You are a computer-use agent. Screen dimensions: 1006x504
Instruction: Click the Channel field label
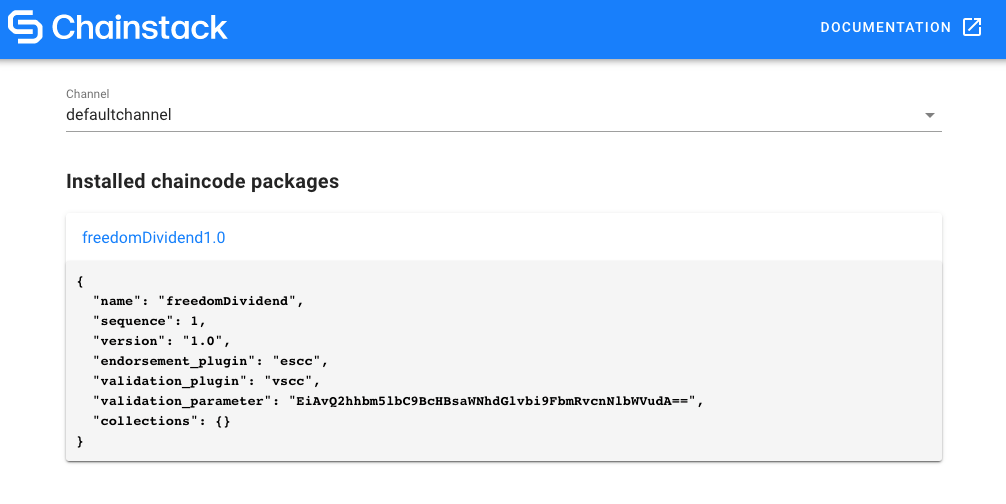(87, 94)
